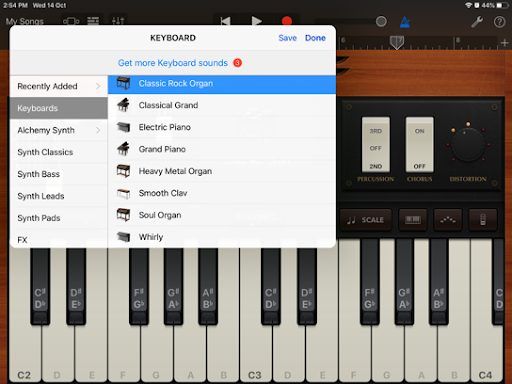The image size is (512, 384).
Task: Click the red Record button
Action: click(287, 21)
